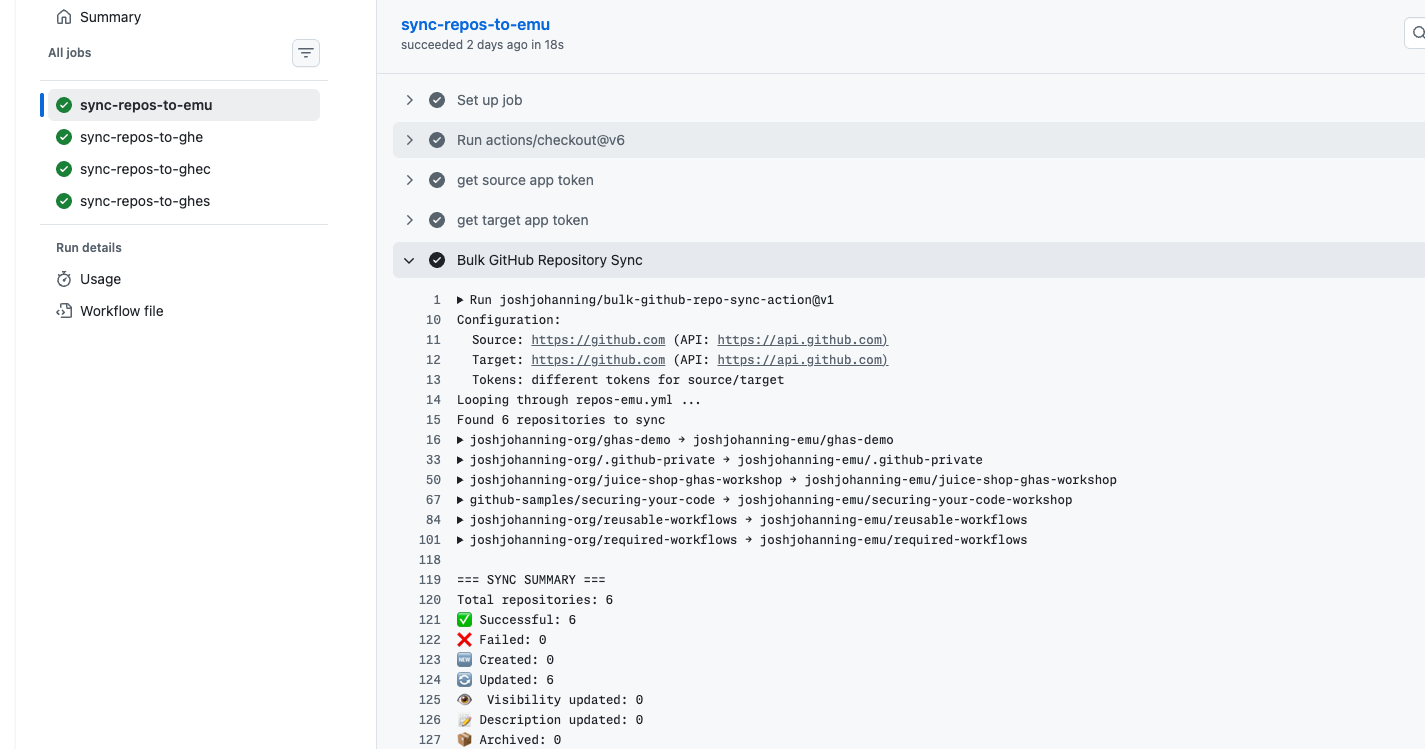Expand the Run actions/checkout@v6 step
This screenshot has width=1425, height=749.
click(409, 140)
